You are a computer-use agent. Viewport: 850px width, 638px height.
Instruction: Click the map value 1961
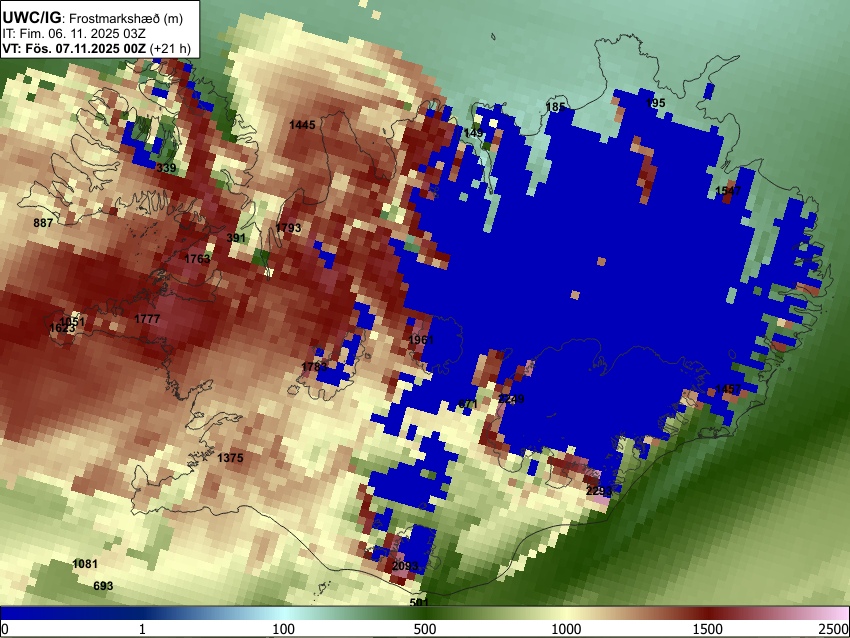421,340
